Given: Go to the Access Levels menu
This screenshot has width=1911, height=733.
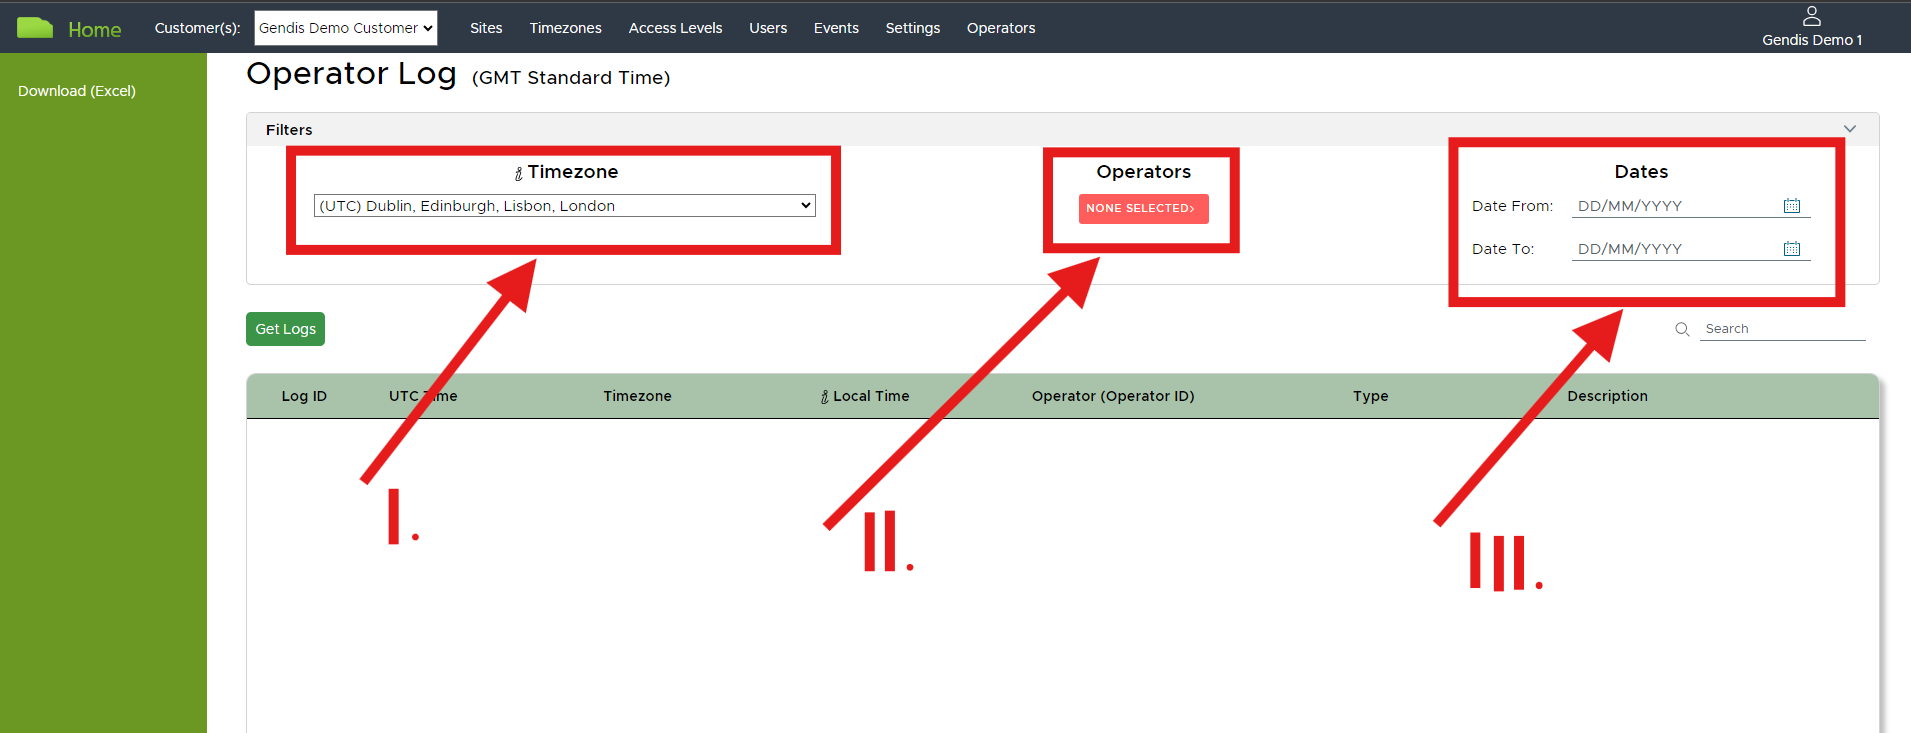Looking at the screenshot, I should (x=675, y=28).
